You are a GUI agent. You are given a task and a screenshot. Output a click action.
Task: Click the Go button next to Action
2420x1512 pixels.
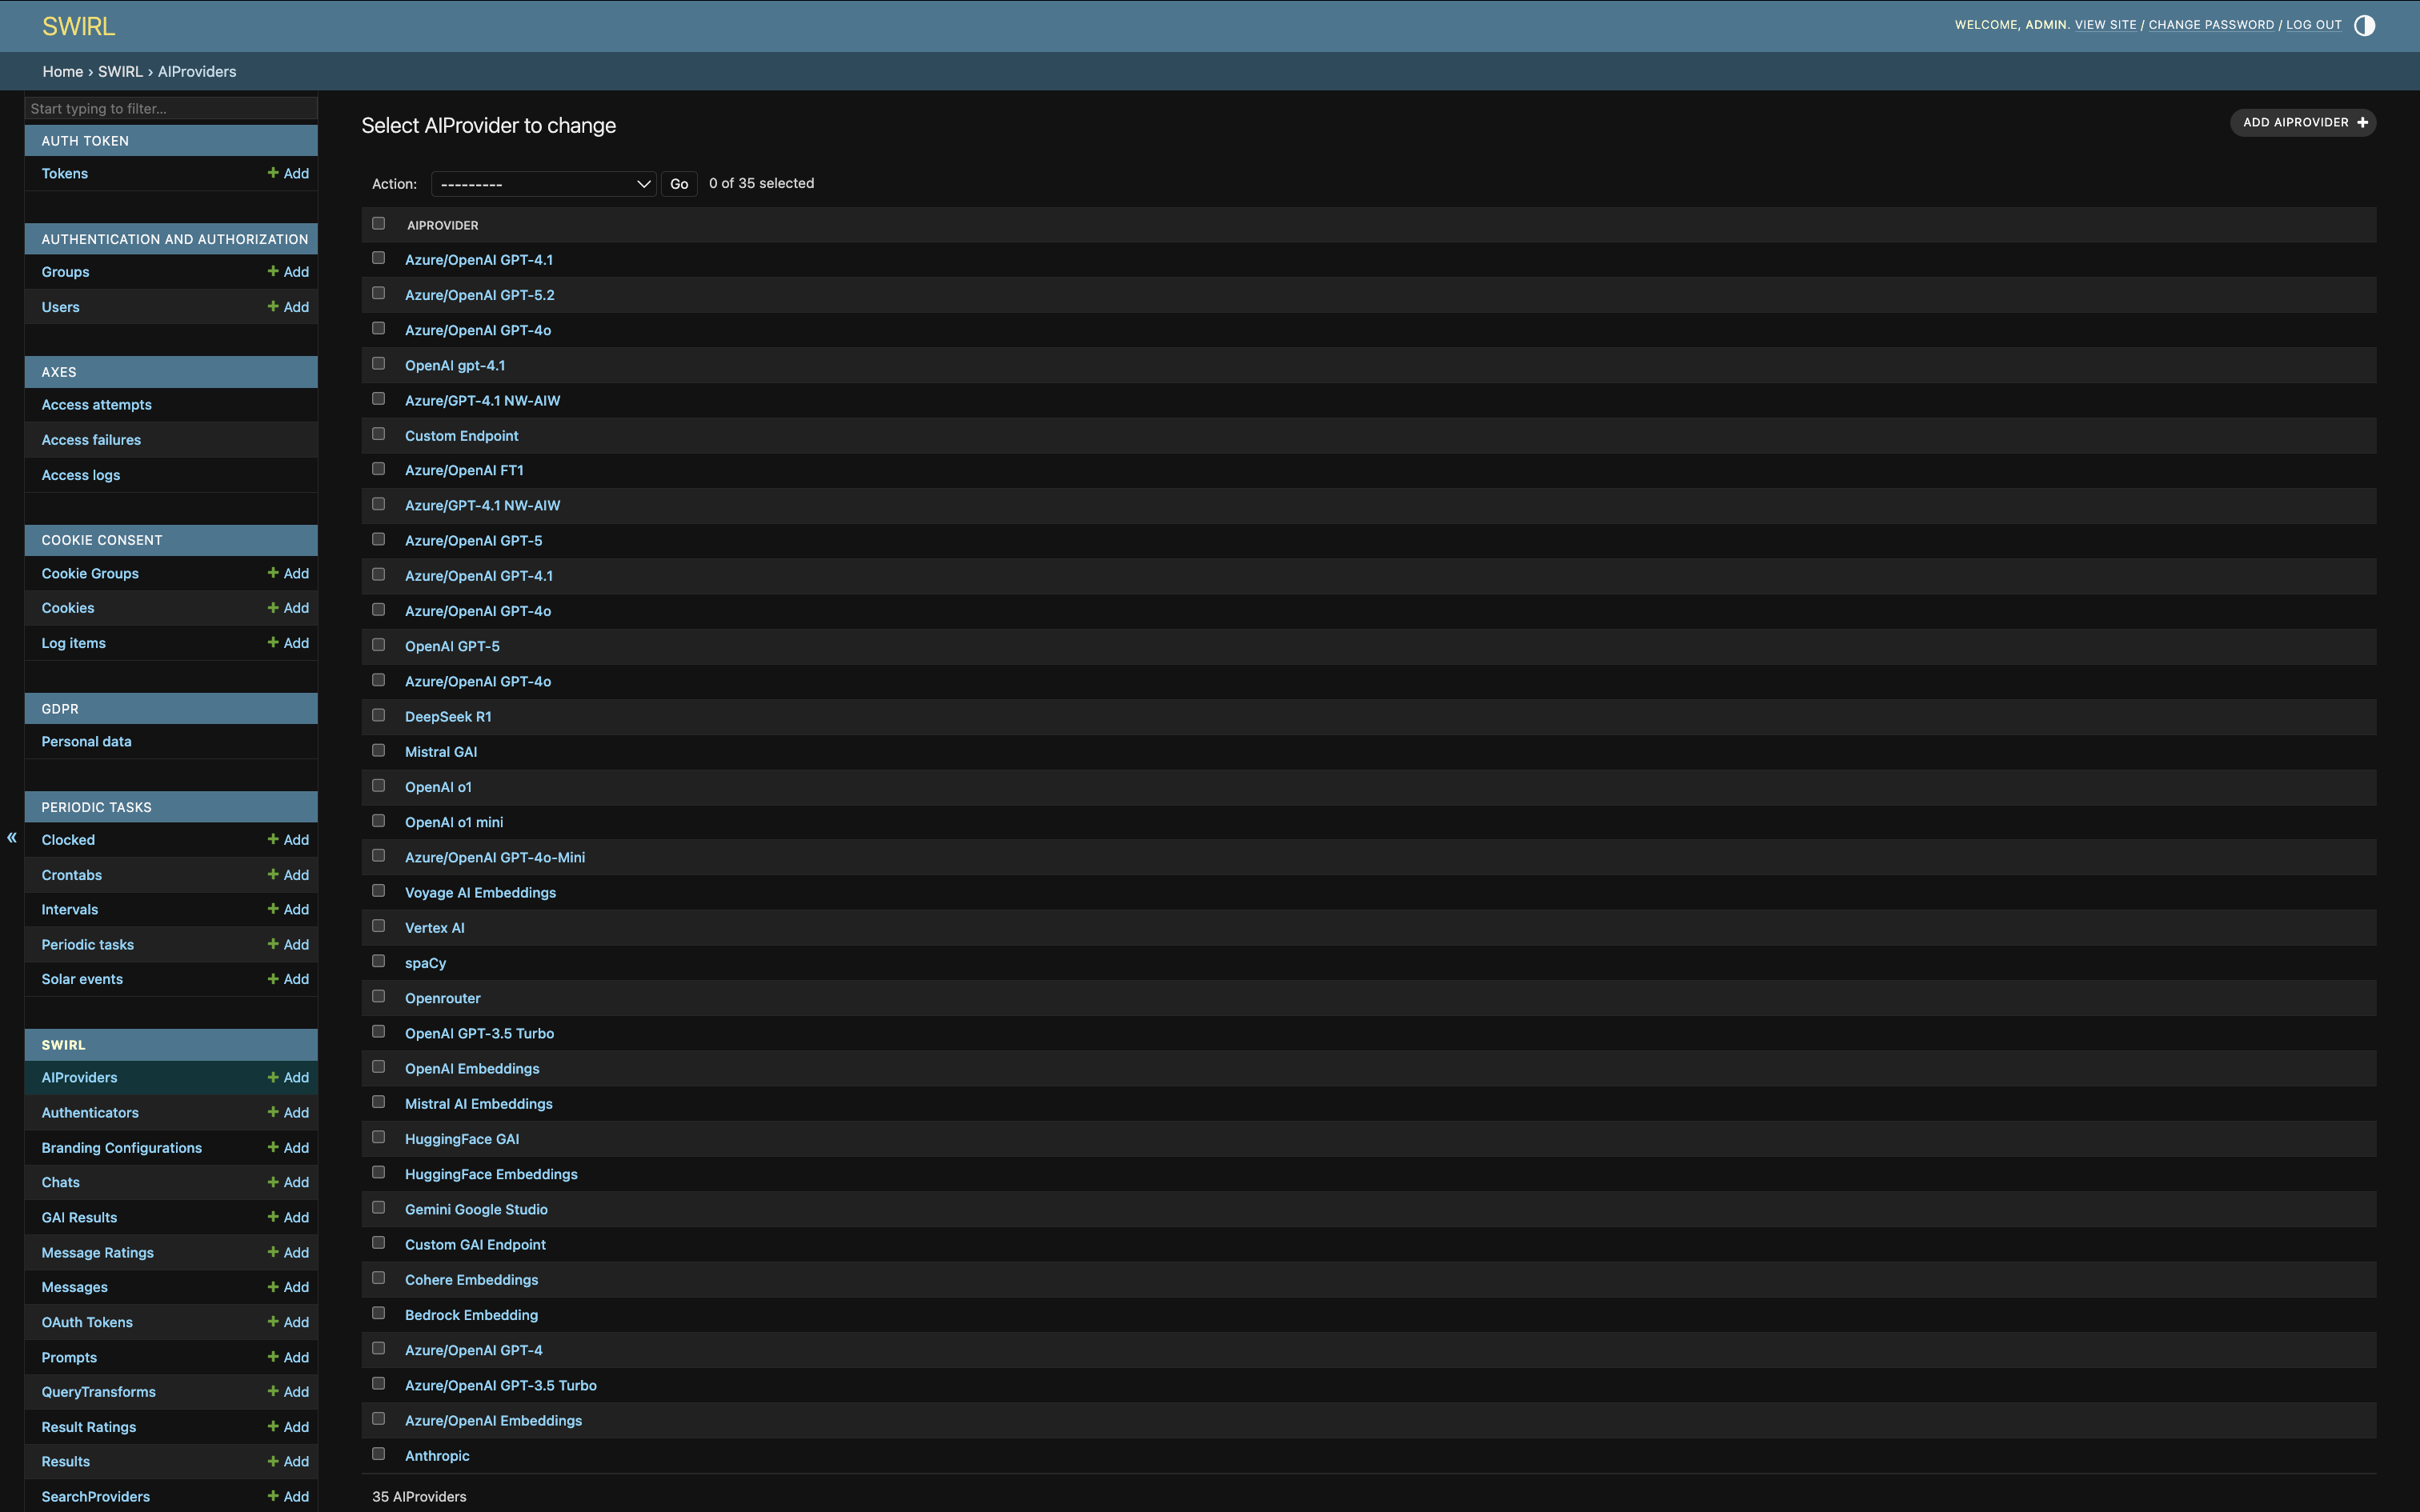(x=679, y=183)
